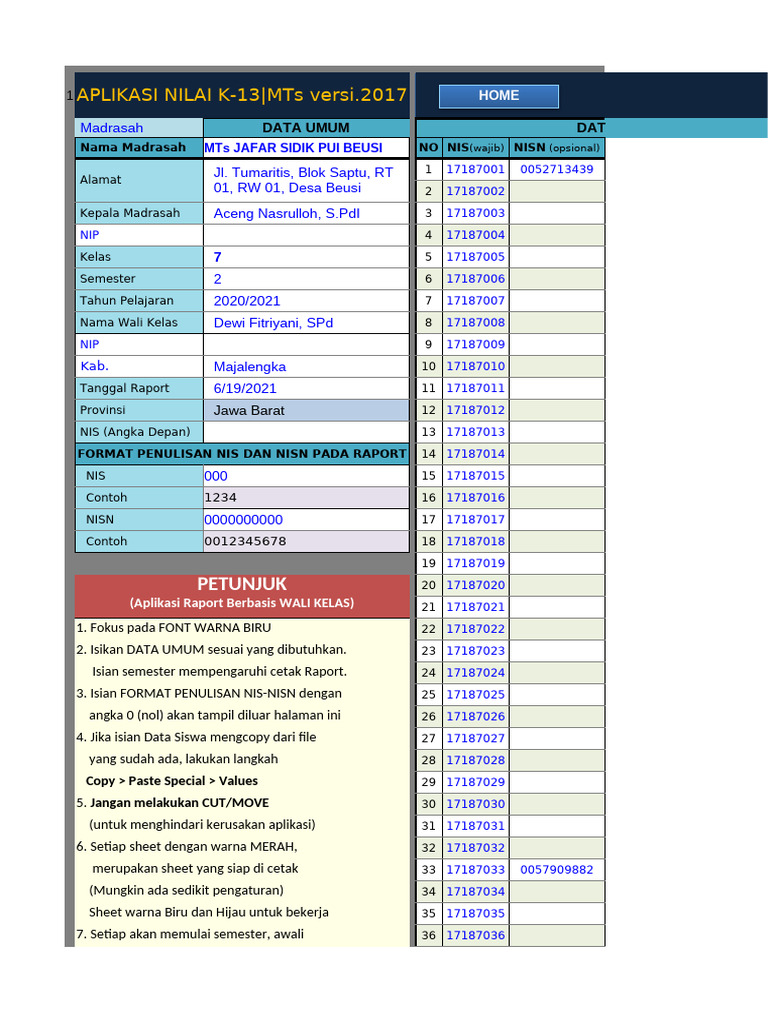768x1024 pixels.
Task: Select NIS cell 17187019
Action: point(475,563)
